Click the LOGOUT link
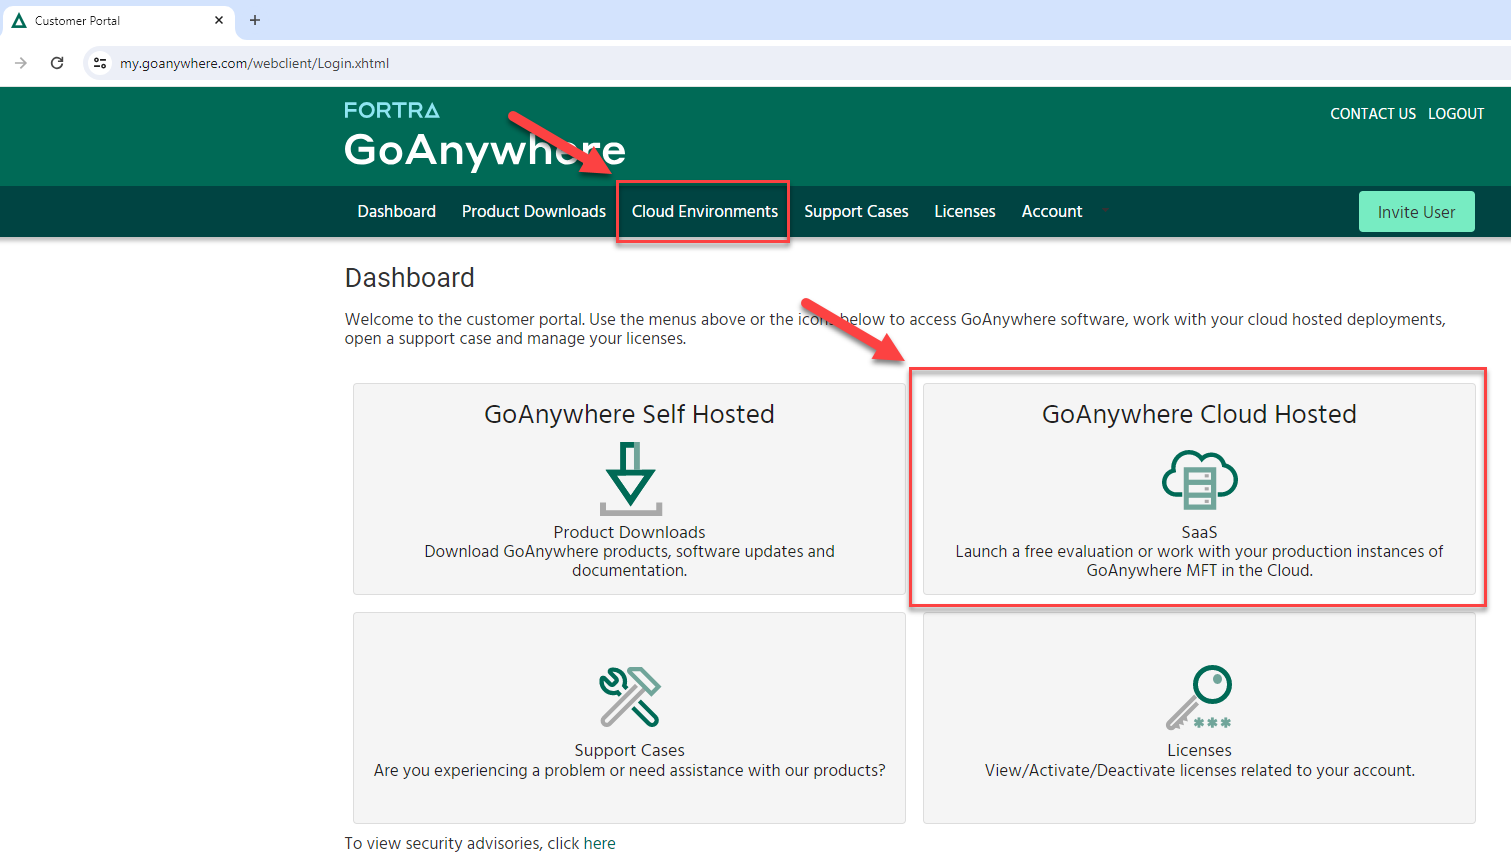 pyautogui.click(x=1455, y=114)
